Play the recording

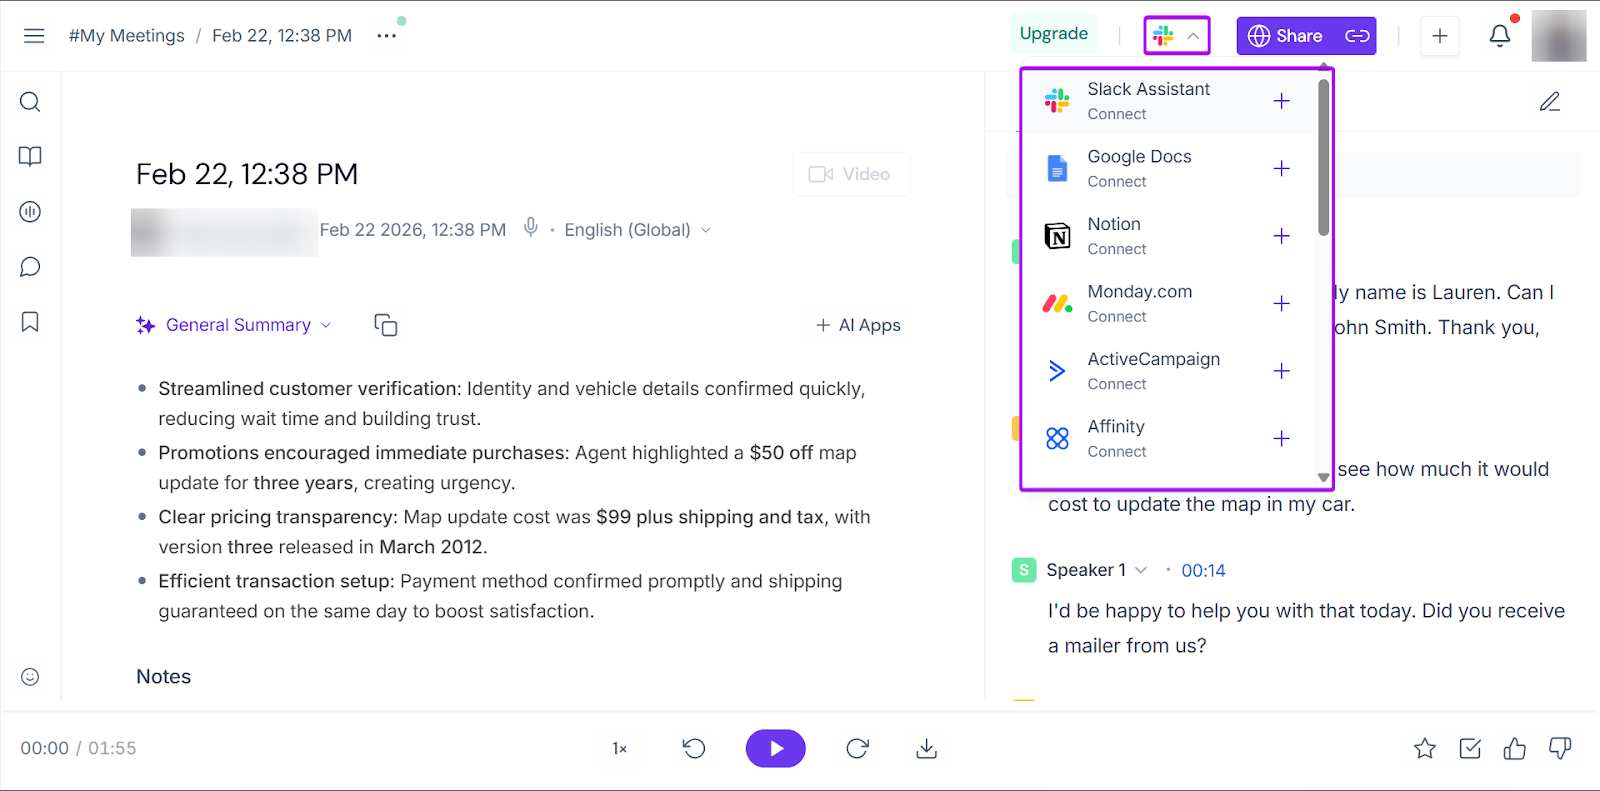776,748
